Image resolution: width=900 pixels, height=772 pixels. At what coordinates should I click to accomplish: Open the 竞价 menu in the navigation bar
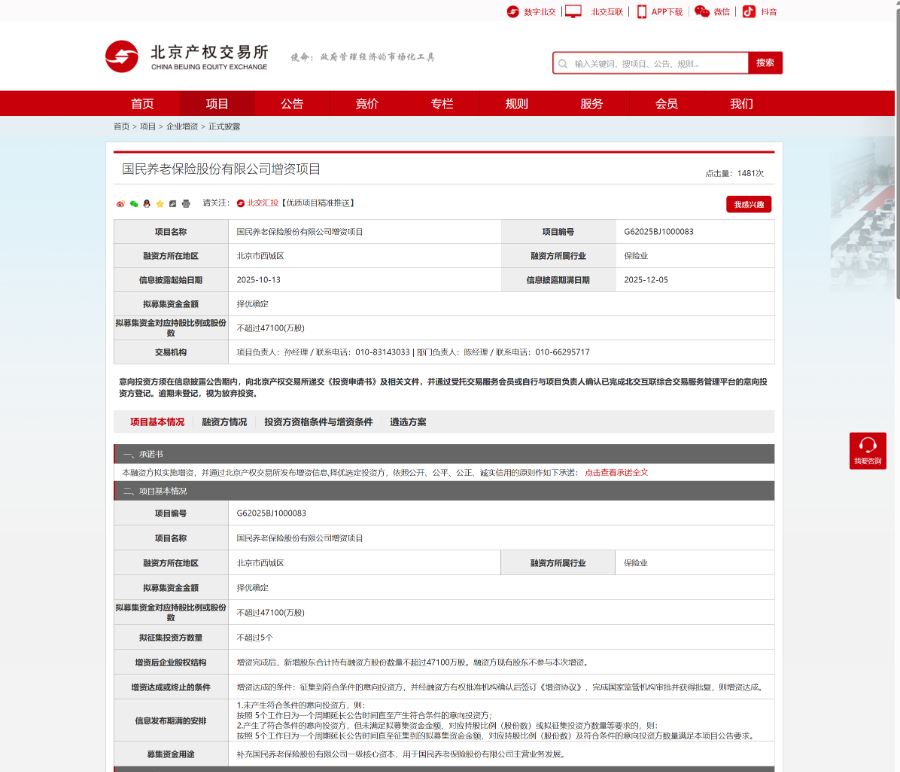(x=366, y=103)
